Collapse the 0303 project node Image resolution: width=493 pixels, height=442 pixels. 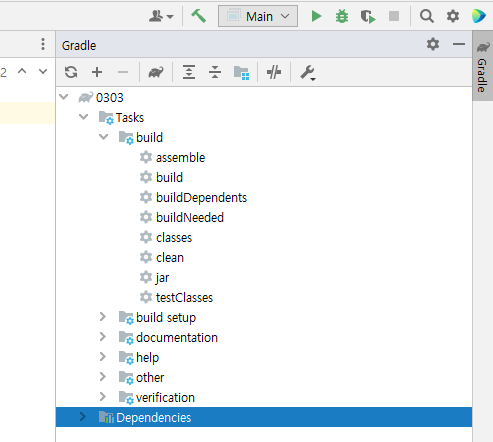click(x=63, y=97)
